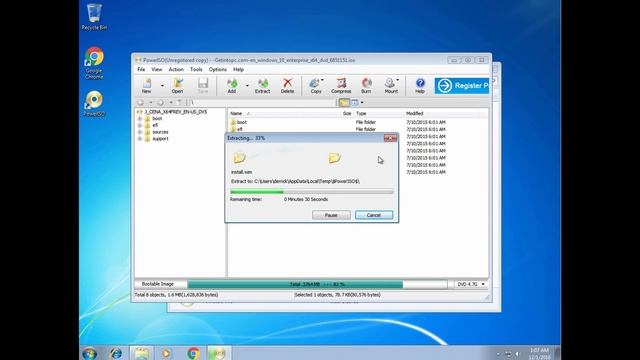The height and width of the screenshot is (360, 640).
Task: Open the Recycle Bin desktop icon
Action: [94, 17]
